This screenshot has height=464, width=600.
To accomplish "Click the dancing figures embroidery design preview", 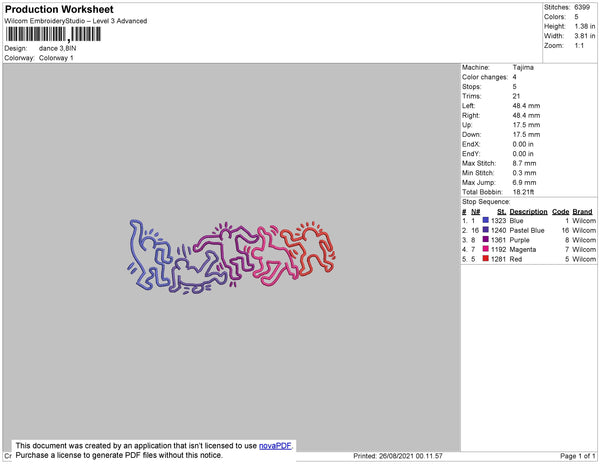I will pos(232,256).
